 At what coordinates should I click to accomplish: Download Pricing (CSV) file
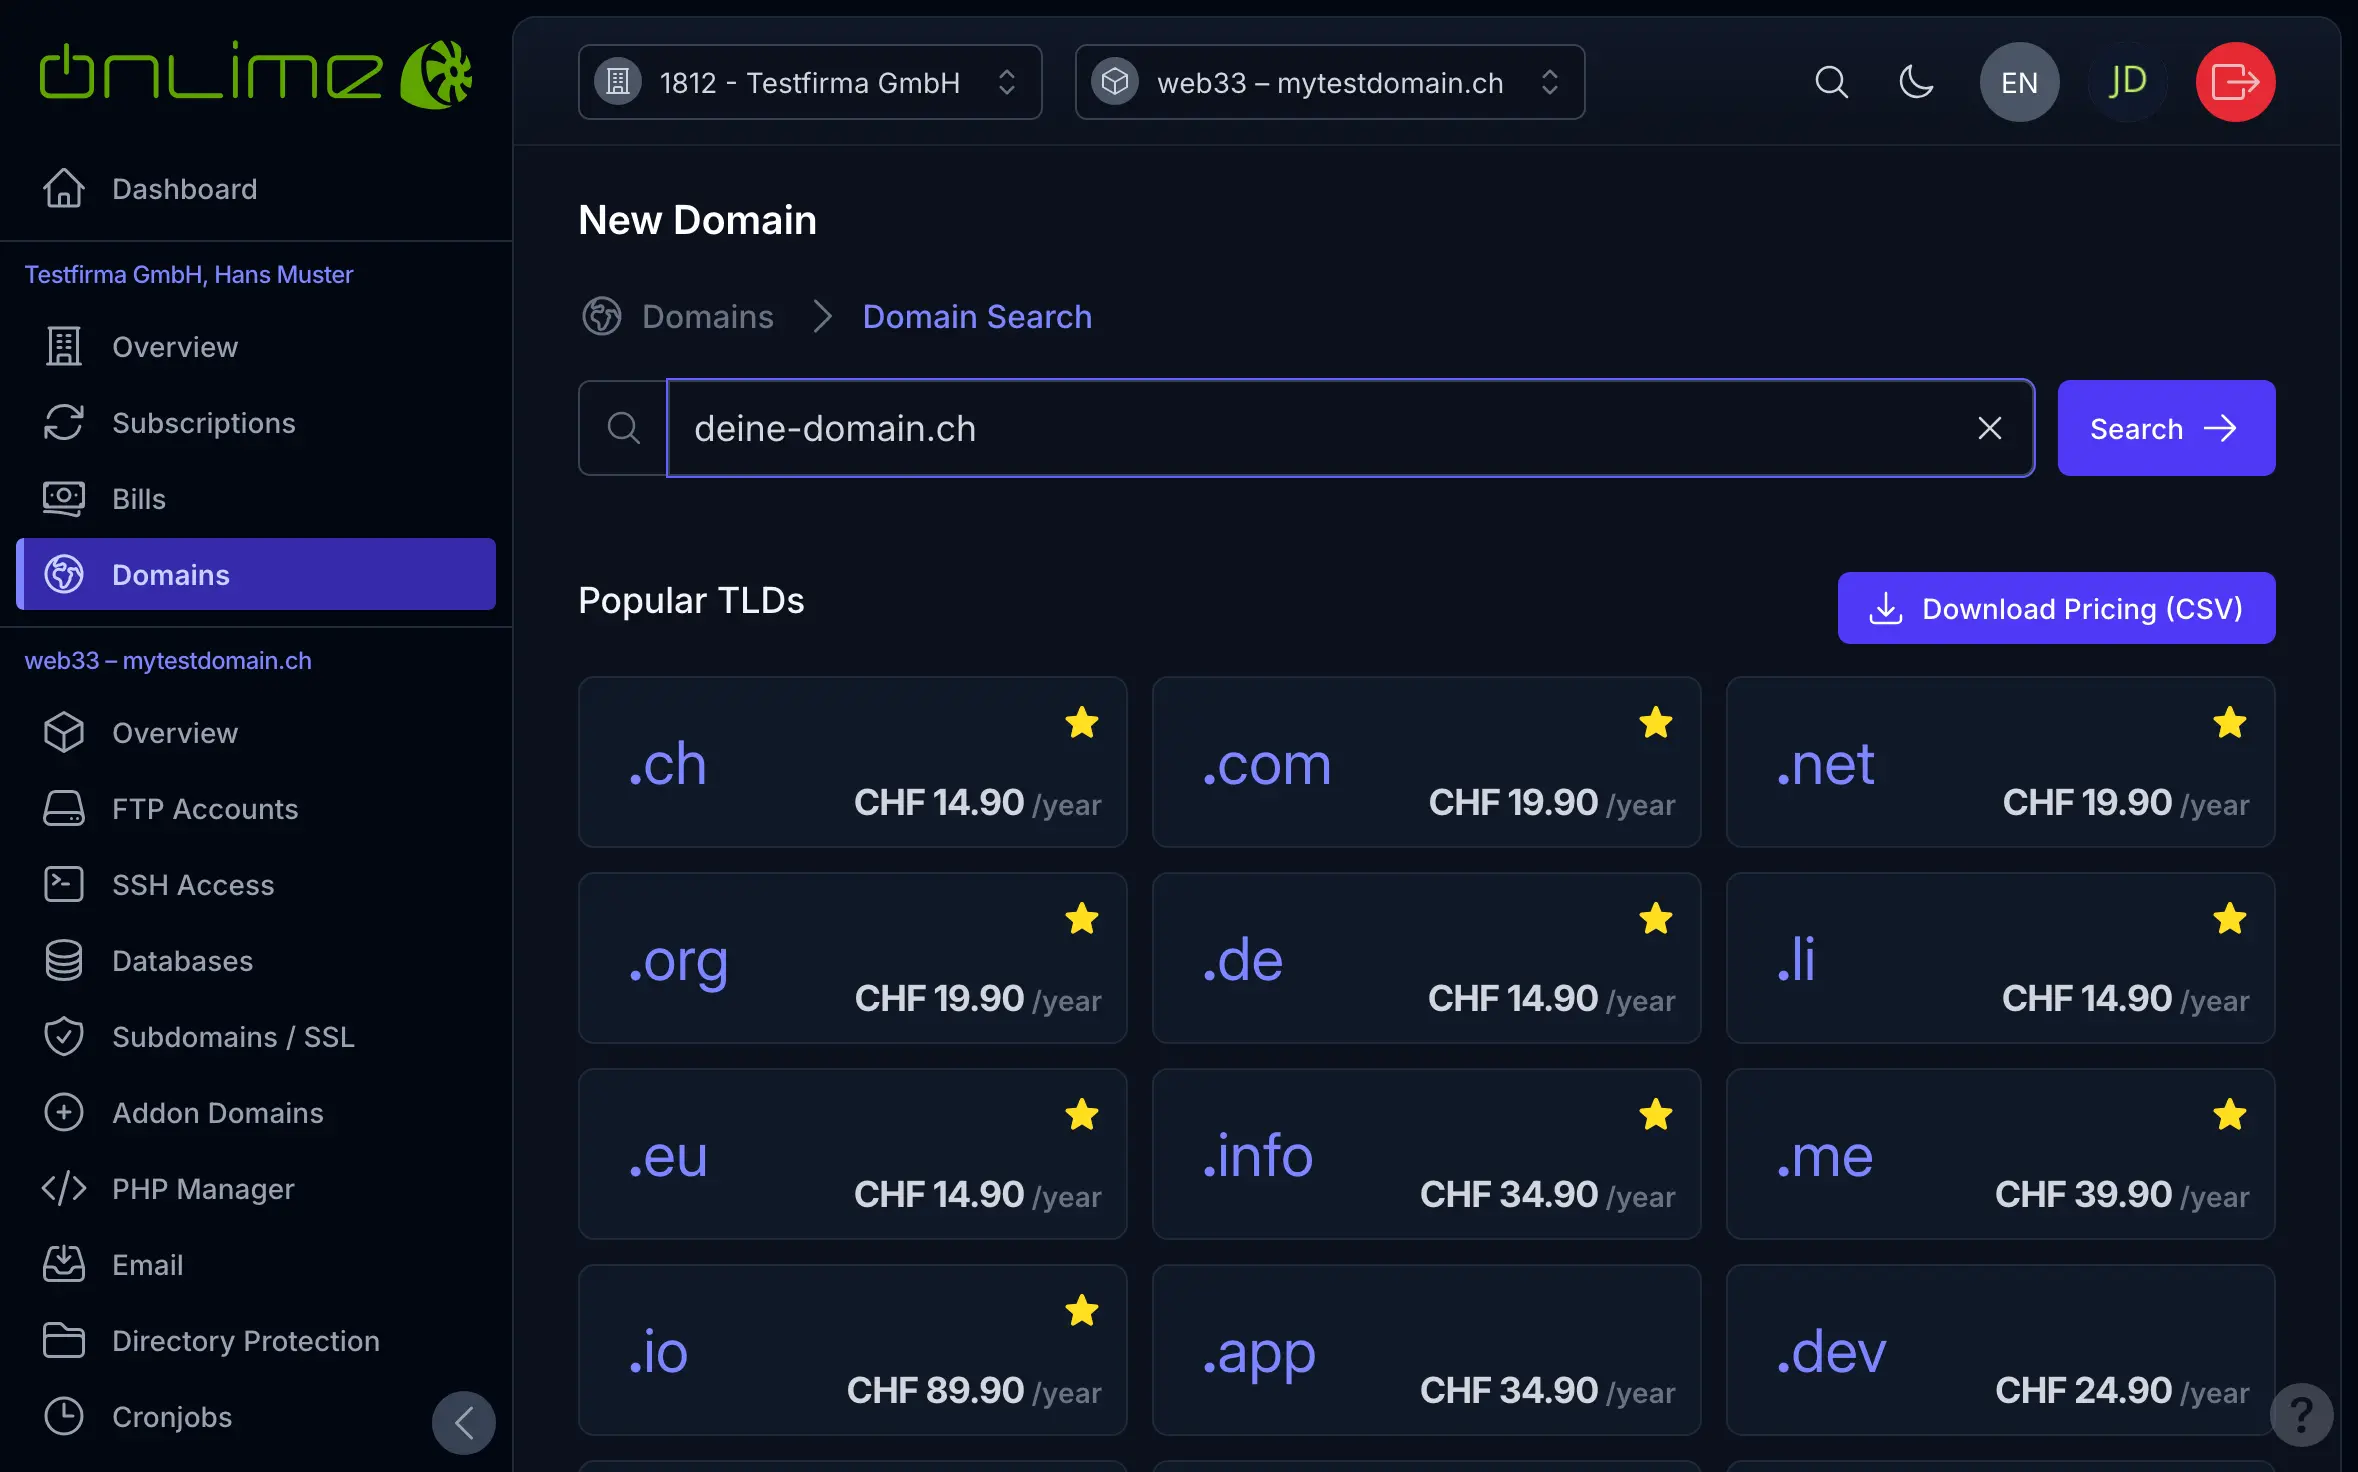tap(2055, 608)
